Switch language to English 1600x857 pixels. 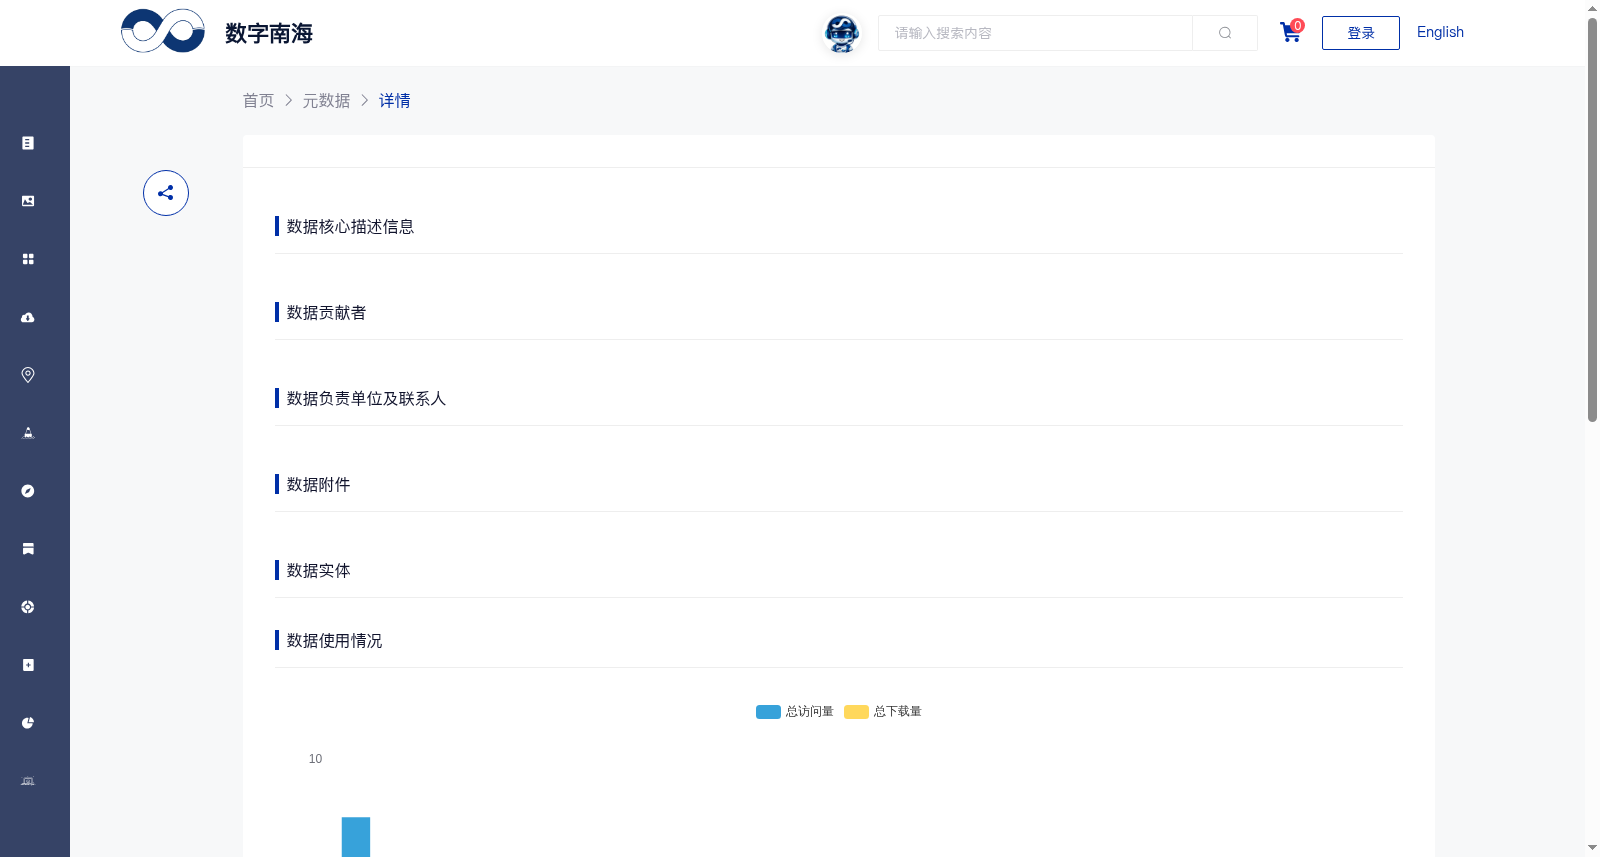point(1440,32)
